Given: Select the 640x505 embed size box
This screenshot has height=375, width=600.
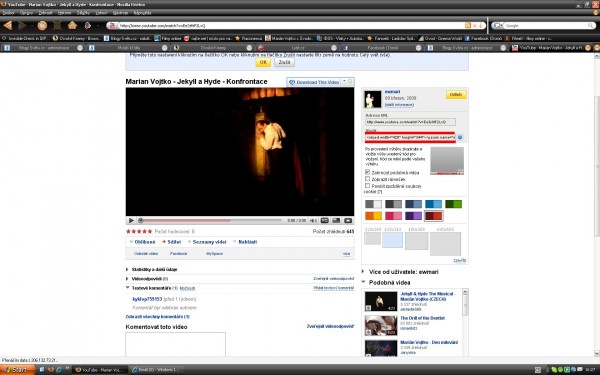Looking at the screenshot, I should [445, 244].
